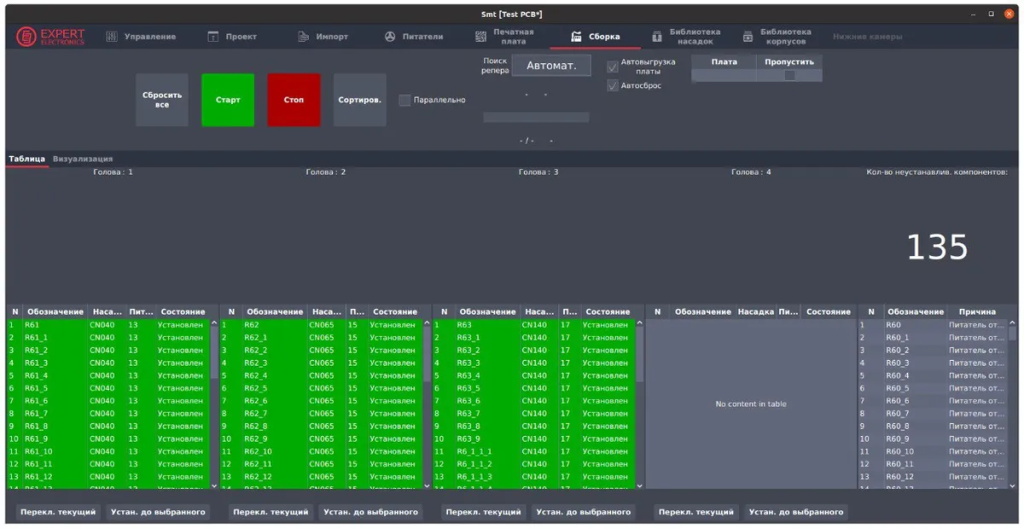
Task: Click scroll-up arrow of unplaced components table
Action: 1012,323
